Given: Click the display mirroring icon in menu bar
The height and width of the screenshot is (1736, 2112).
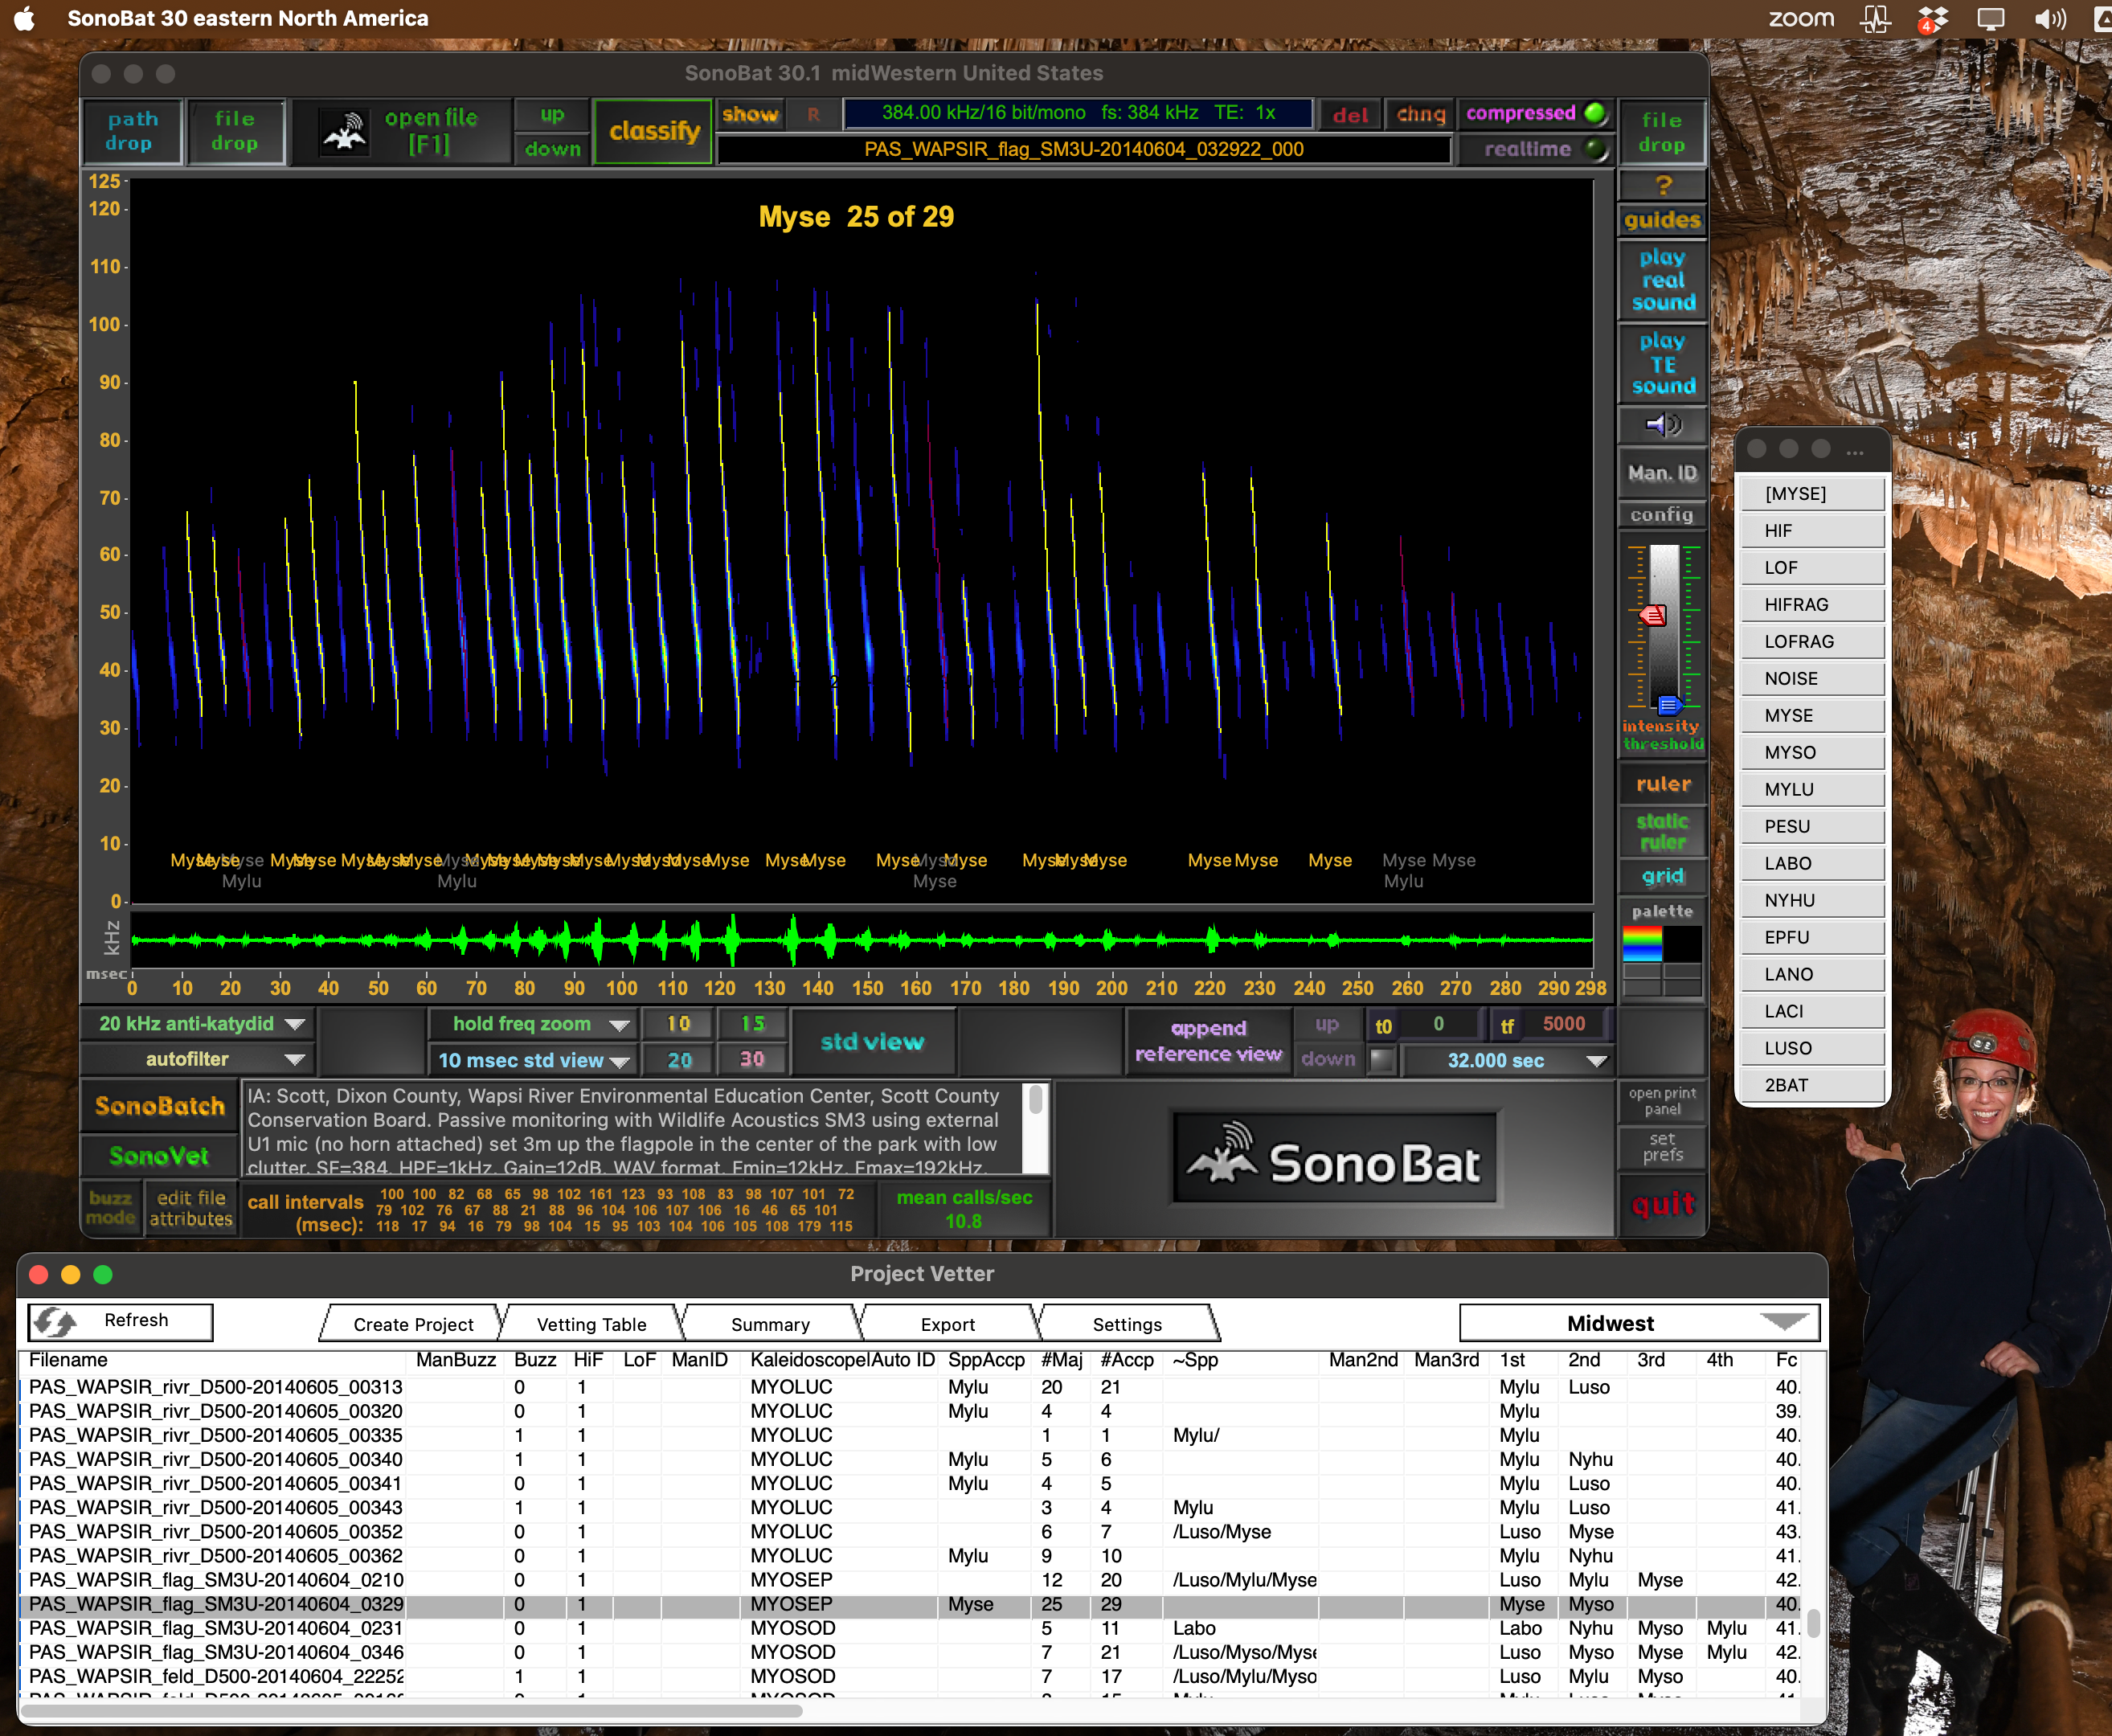Looking at the screenshot, I should (1991, 18).
